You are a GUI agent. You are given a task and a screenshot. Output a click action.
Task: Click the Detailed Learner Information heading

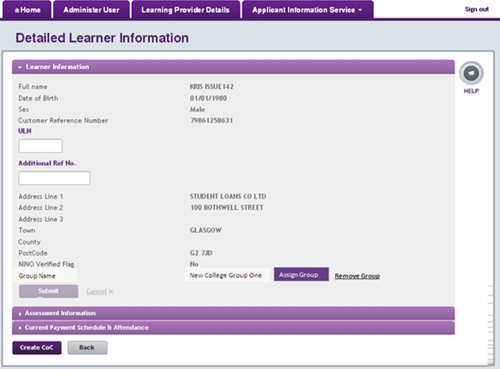102,38
